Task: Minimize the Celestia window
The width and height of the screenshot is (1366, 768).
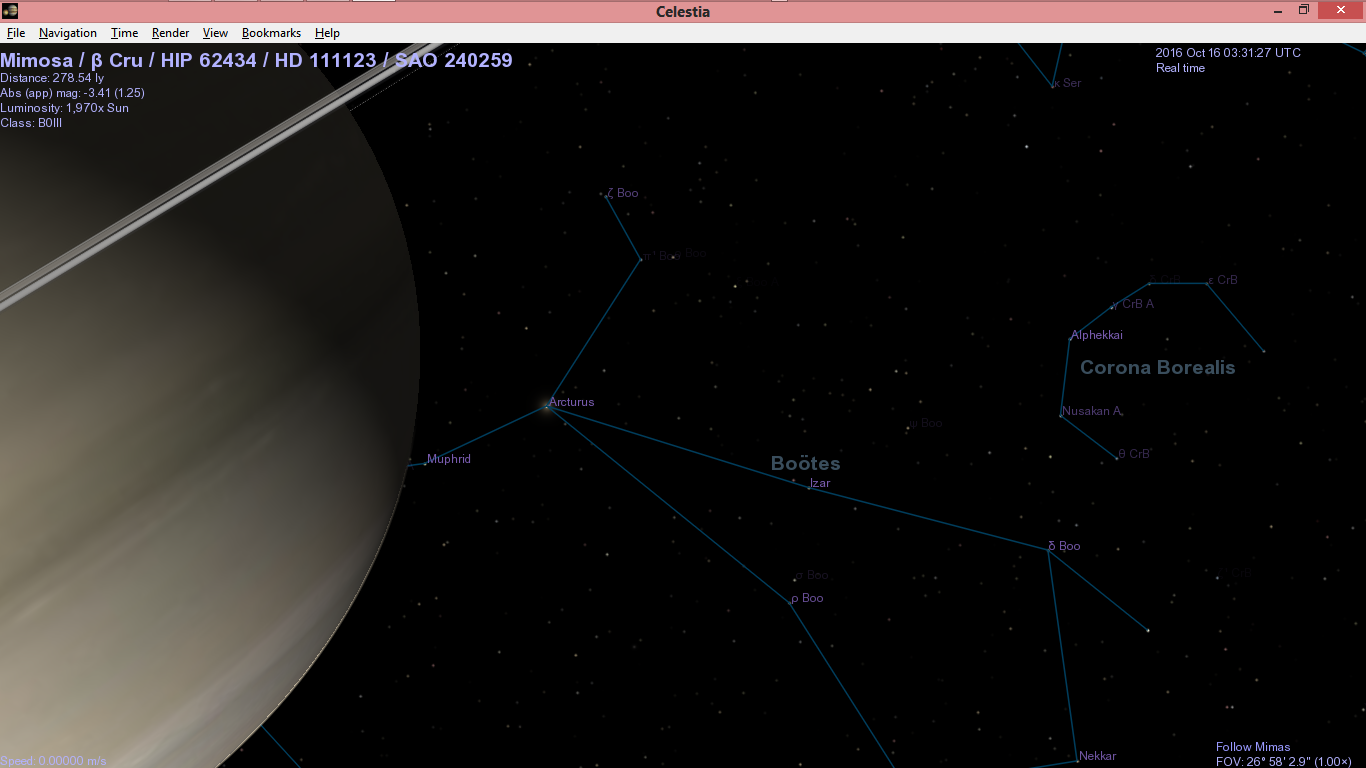Action: tap(1277, 10)
